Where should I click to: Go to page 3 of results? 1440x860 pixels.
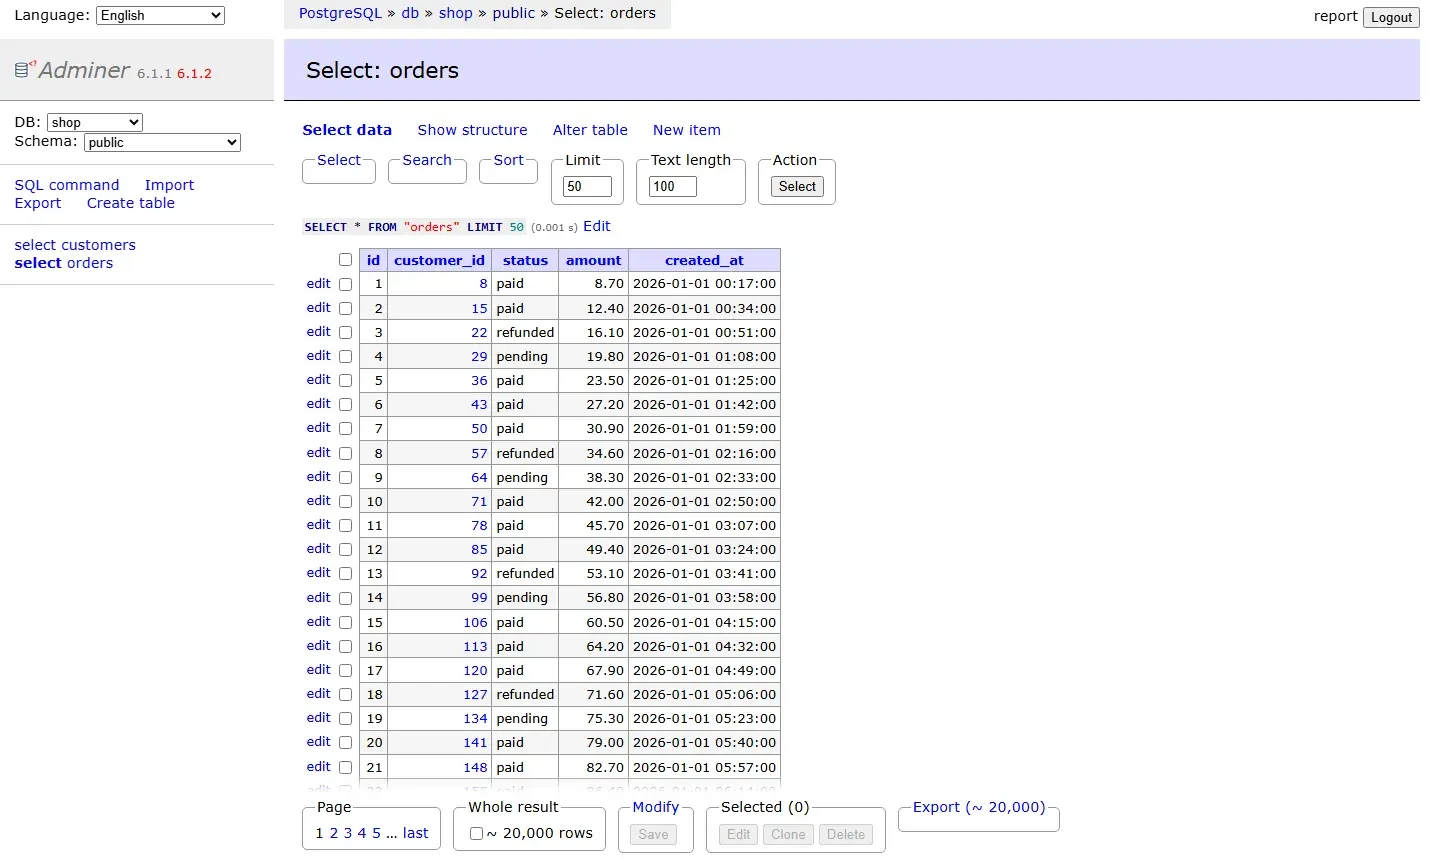(348, 833)
